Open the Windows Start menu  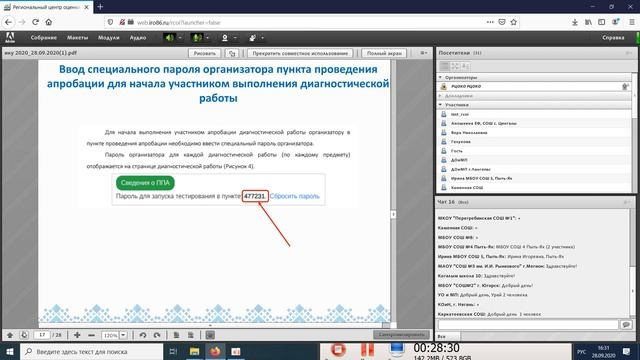pos(10,351)
